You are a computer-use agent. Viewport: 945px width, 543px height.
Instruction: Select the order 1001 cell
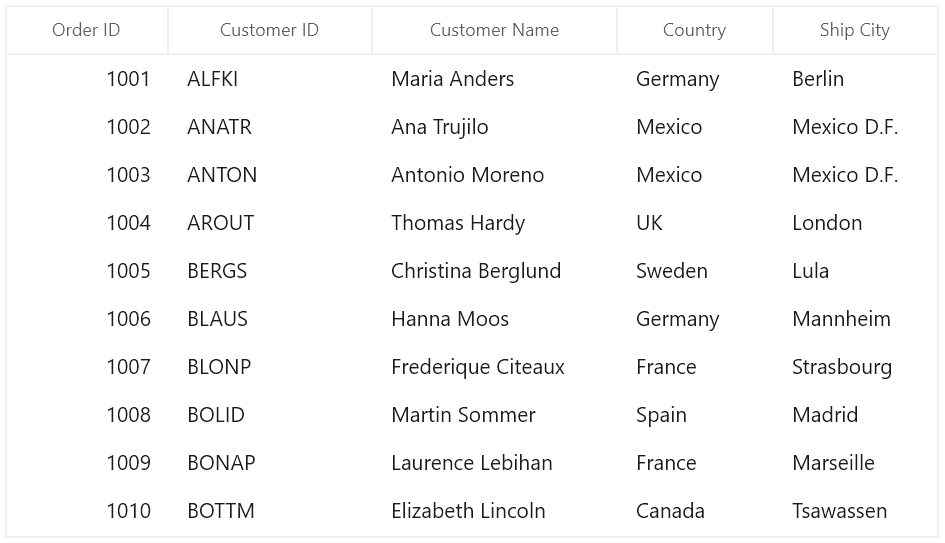click(87, 79)
